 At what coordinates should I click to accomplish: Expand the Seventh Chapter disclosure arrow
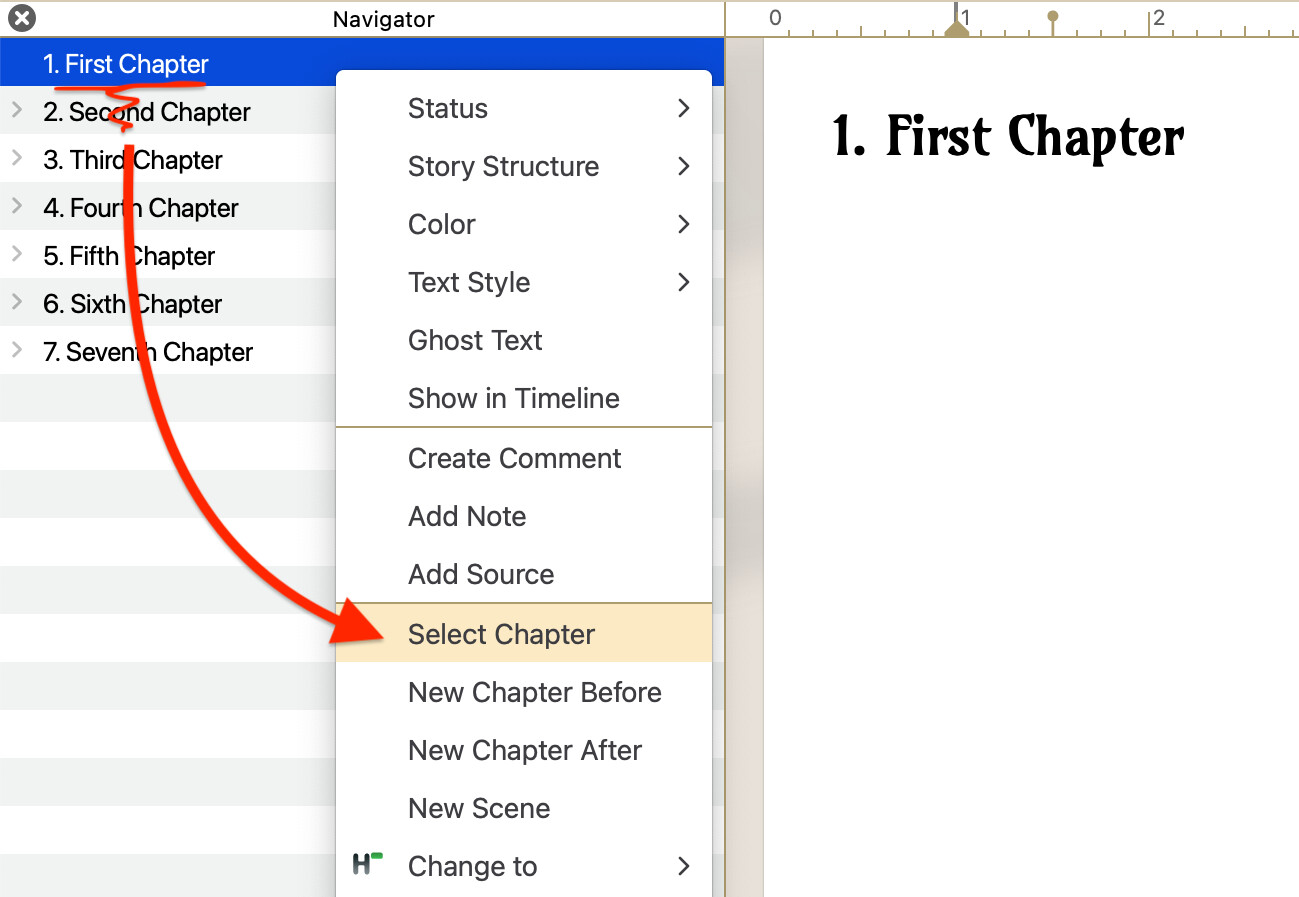click(16, 351)
